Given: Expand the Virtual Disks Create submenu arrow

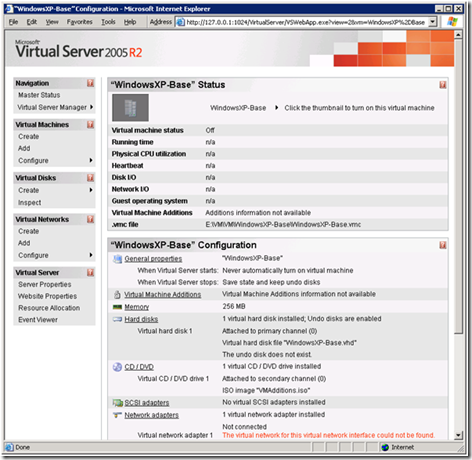Looking at the screenshot, I should click(x=91, y=190).
